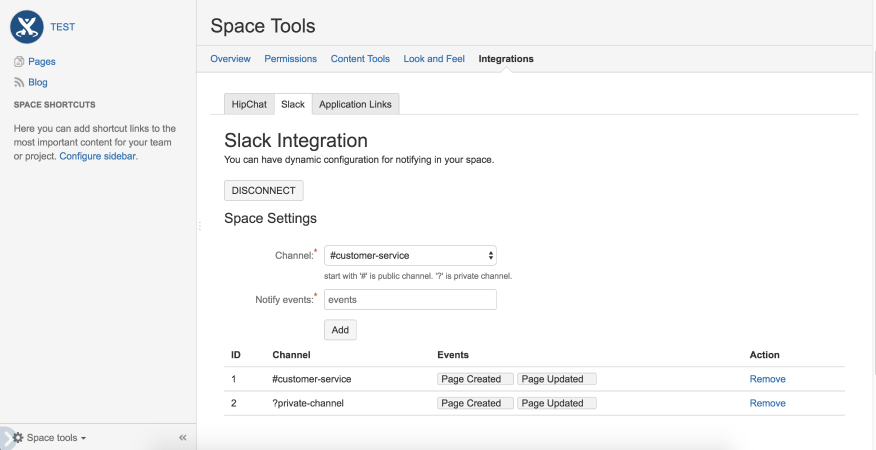876x450 pixels.
Task: Click the Space Settings heading
Action: click(270, 218)
